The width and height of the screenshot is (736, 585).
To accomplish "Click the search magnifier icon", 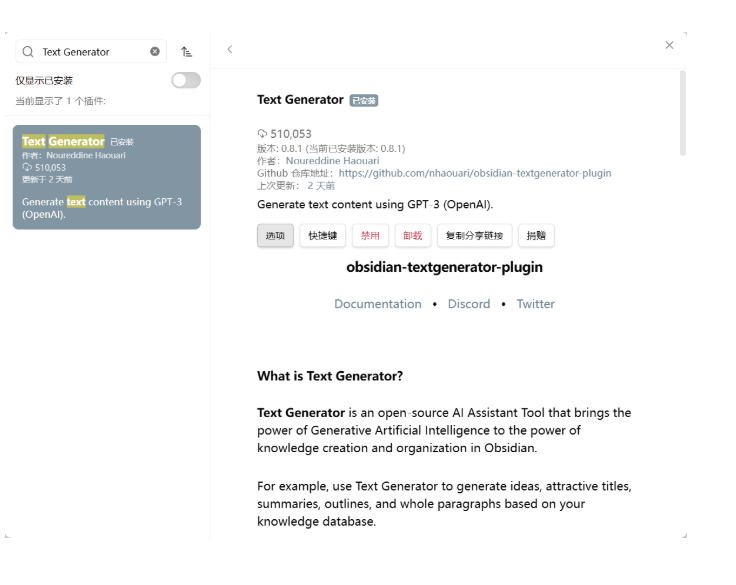I will coord(28,52).
